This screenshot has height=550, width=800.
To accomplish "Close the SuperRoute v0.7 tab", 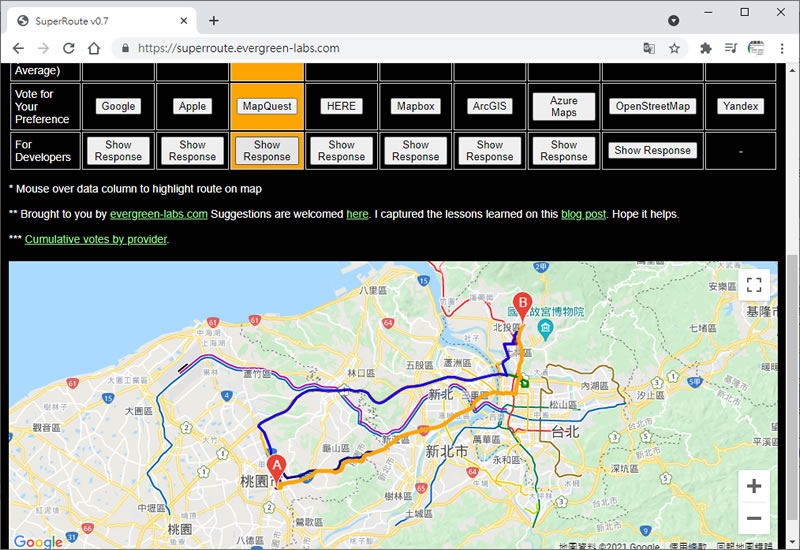I will (184, 21).
